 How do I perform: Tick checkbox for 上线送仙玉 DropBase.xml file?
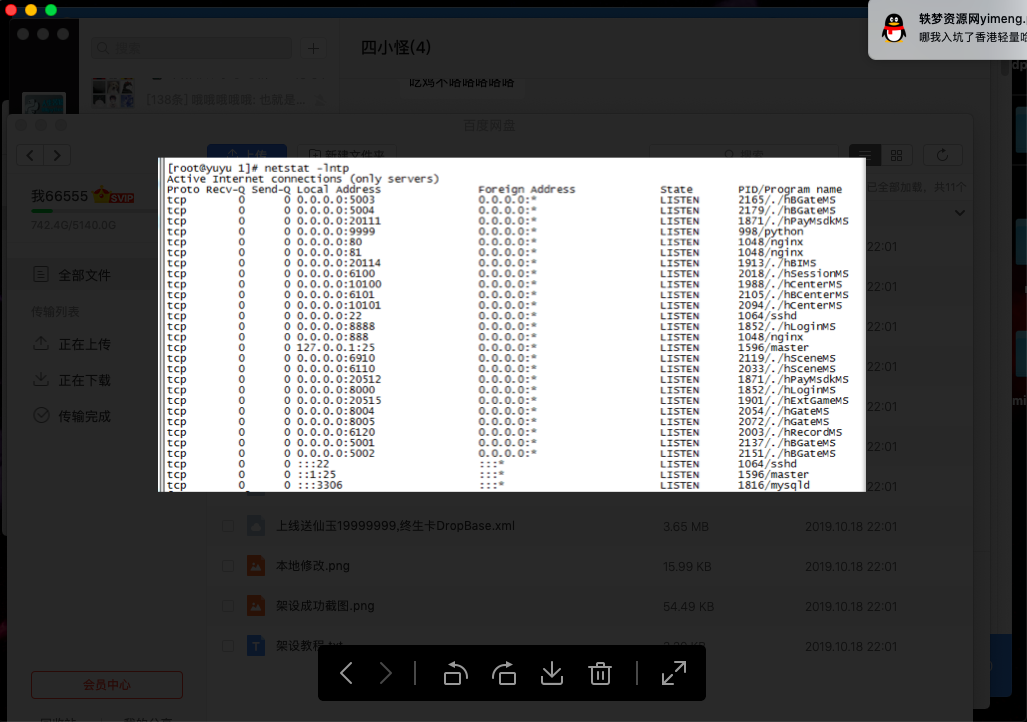click(228, 526)
